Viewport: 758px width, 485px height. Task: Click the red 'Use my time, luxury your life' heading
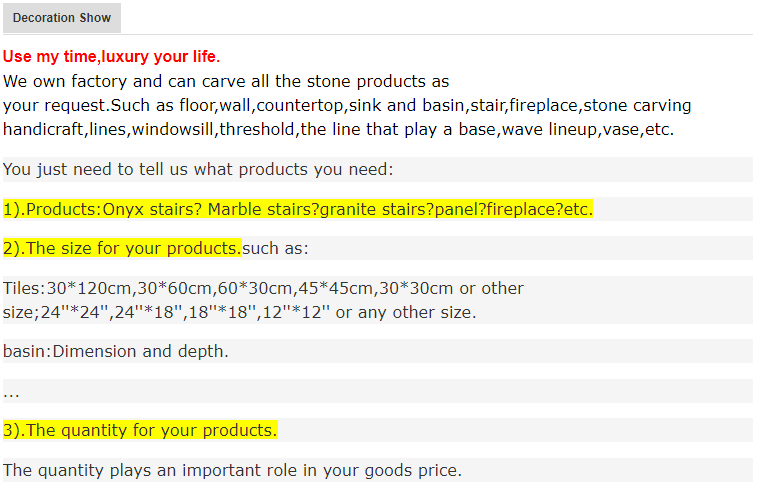tap(111, 56)
